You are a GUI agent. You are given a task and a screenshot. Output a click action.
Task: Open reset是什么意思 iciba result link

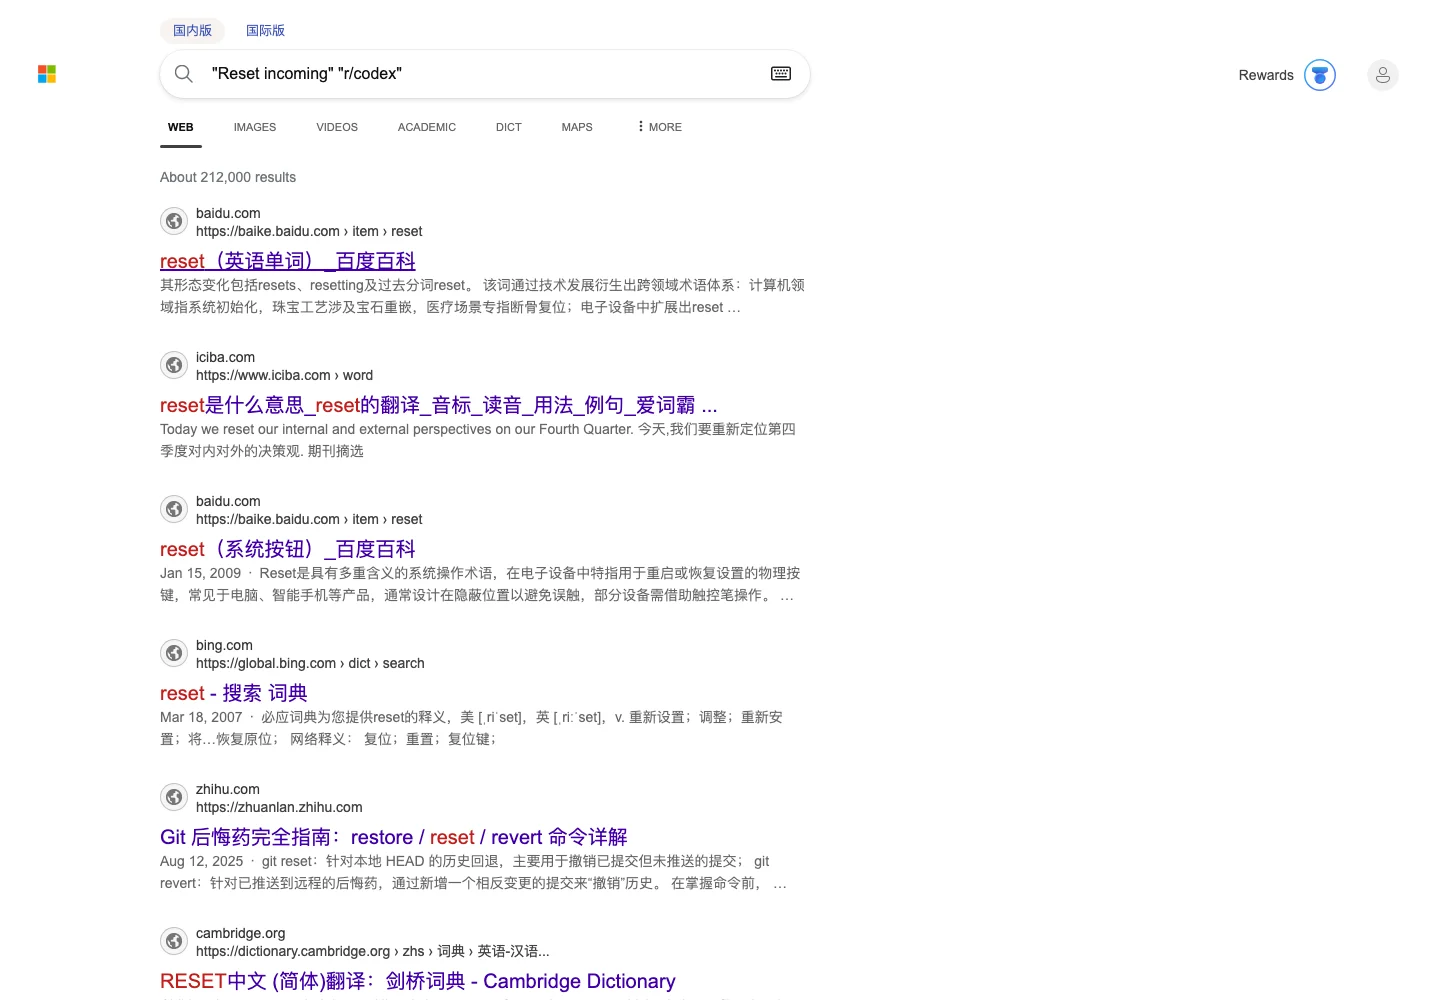point(439,405)
